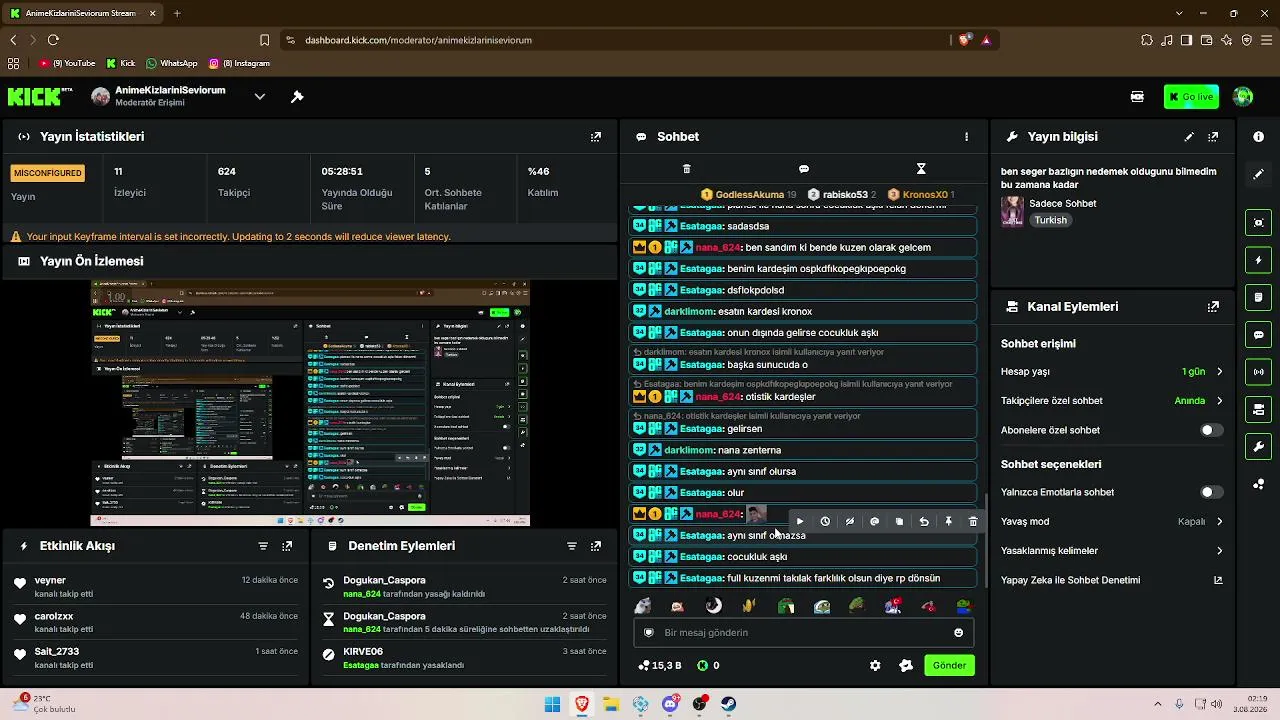Click the icon between gear and Gönder
The height and width of the screenshot is (720, 1280).
(906, 665)
